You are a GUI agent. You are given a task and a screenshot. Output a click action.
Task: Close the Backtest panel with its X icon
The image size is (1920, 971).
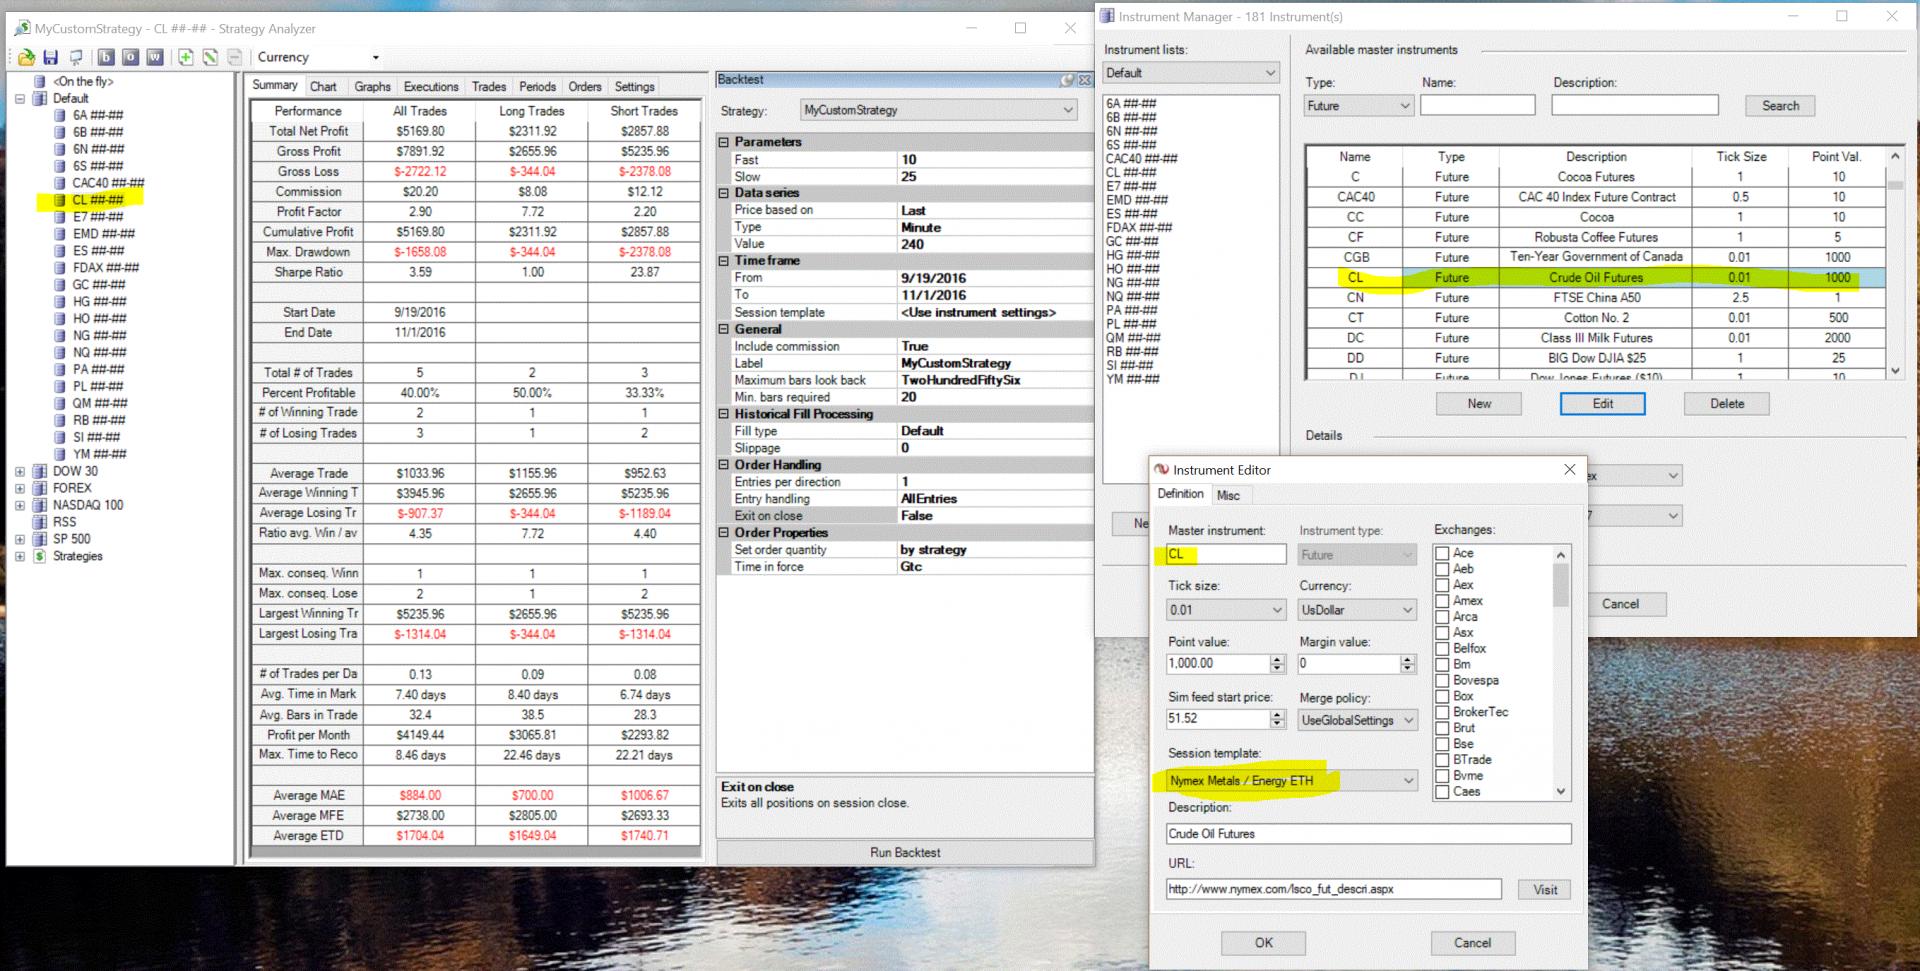point(1084,80)
